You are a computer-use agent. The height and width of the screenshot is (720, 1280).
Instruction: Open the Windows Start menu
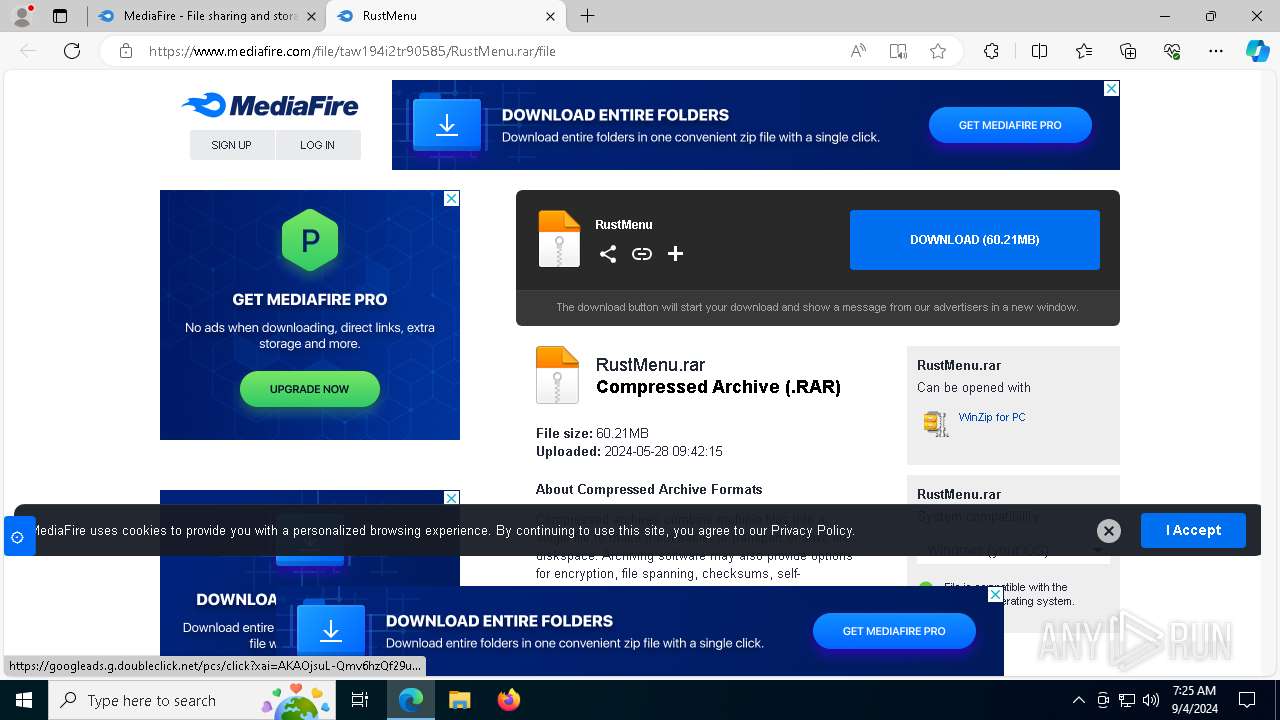23,700
